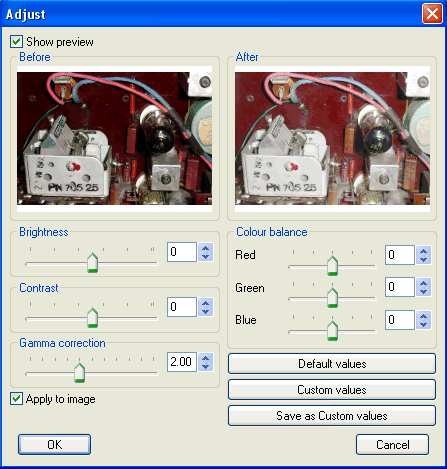Click the Default values button

pos(332,364)
